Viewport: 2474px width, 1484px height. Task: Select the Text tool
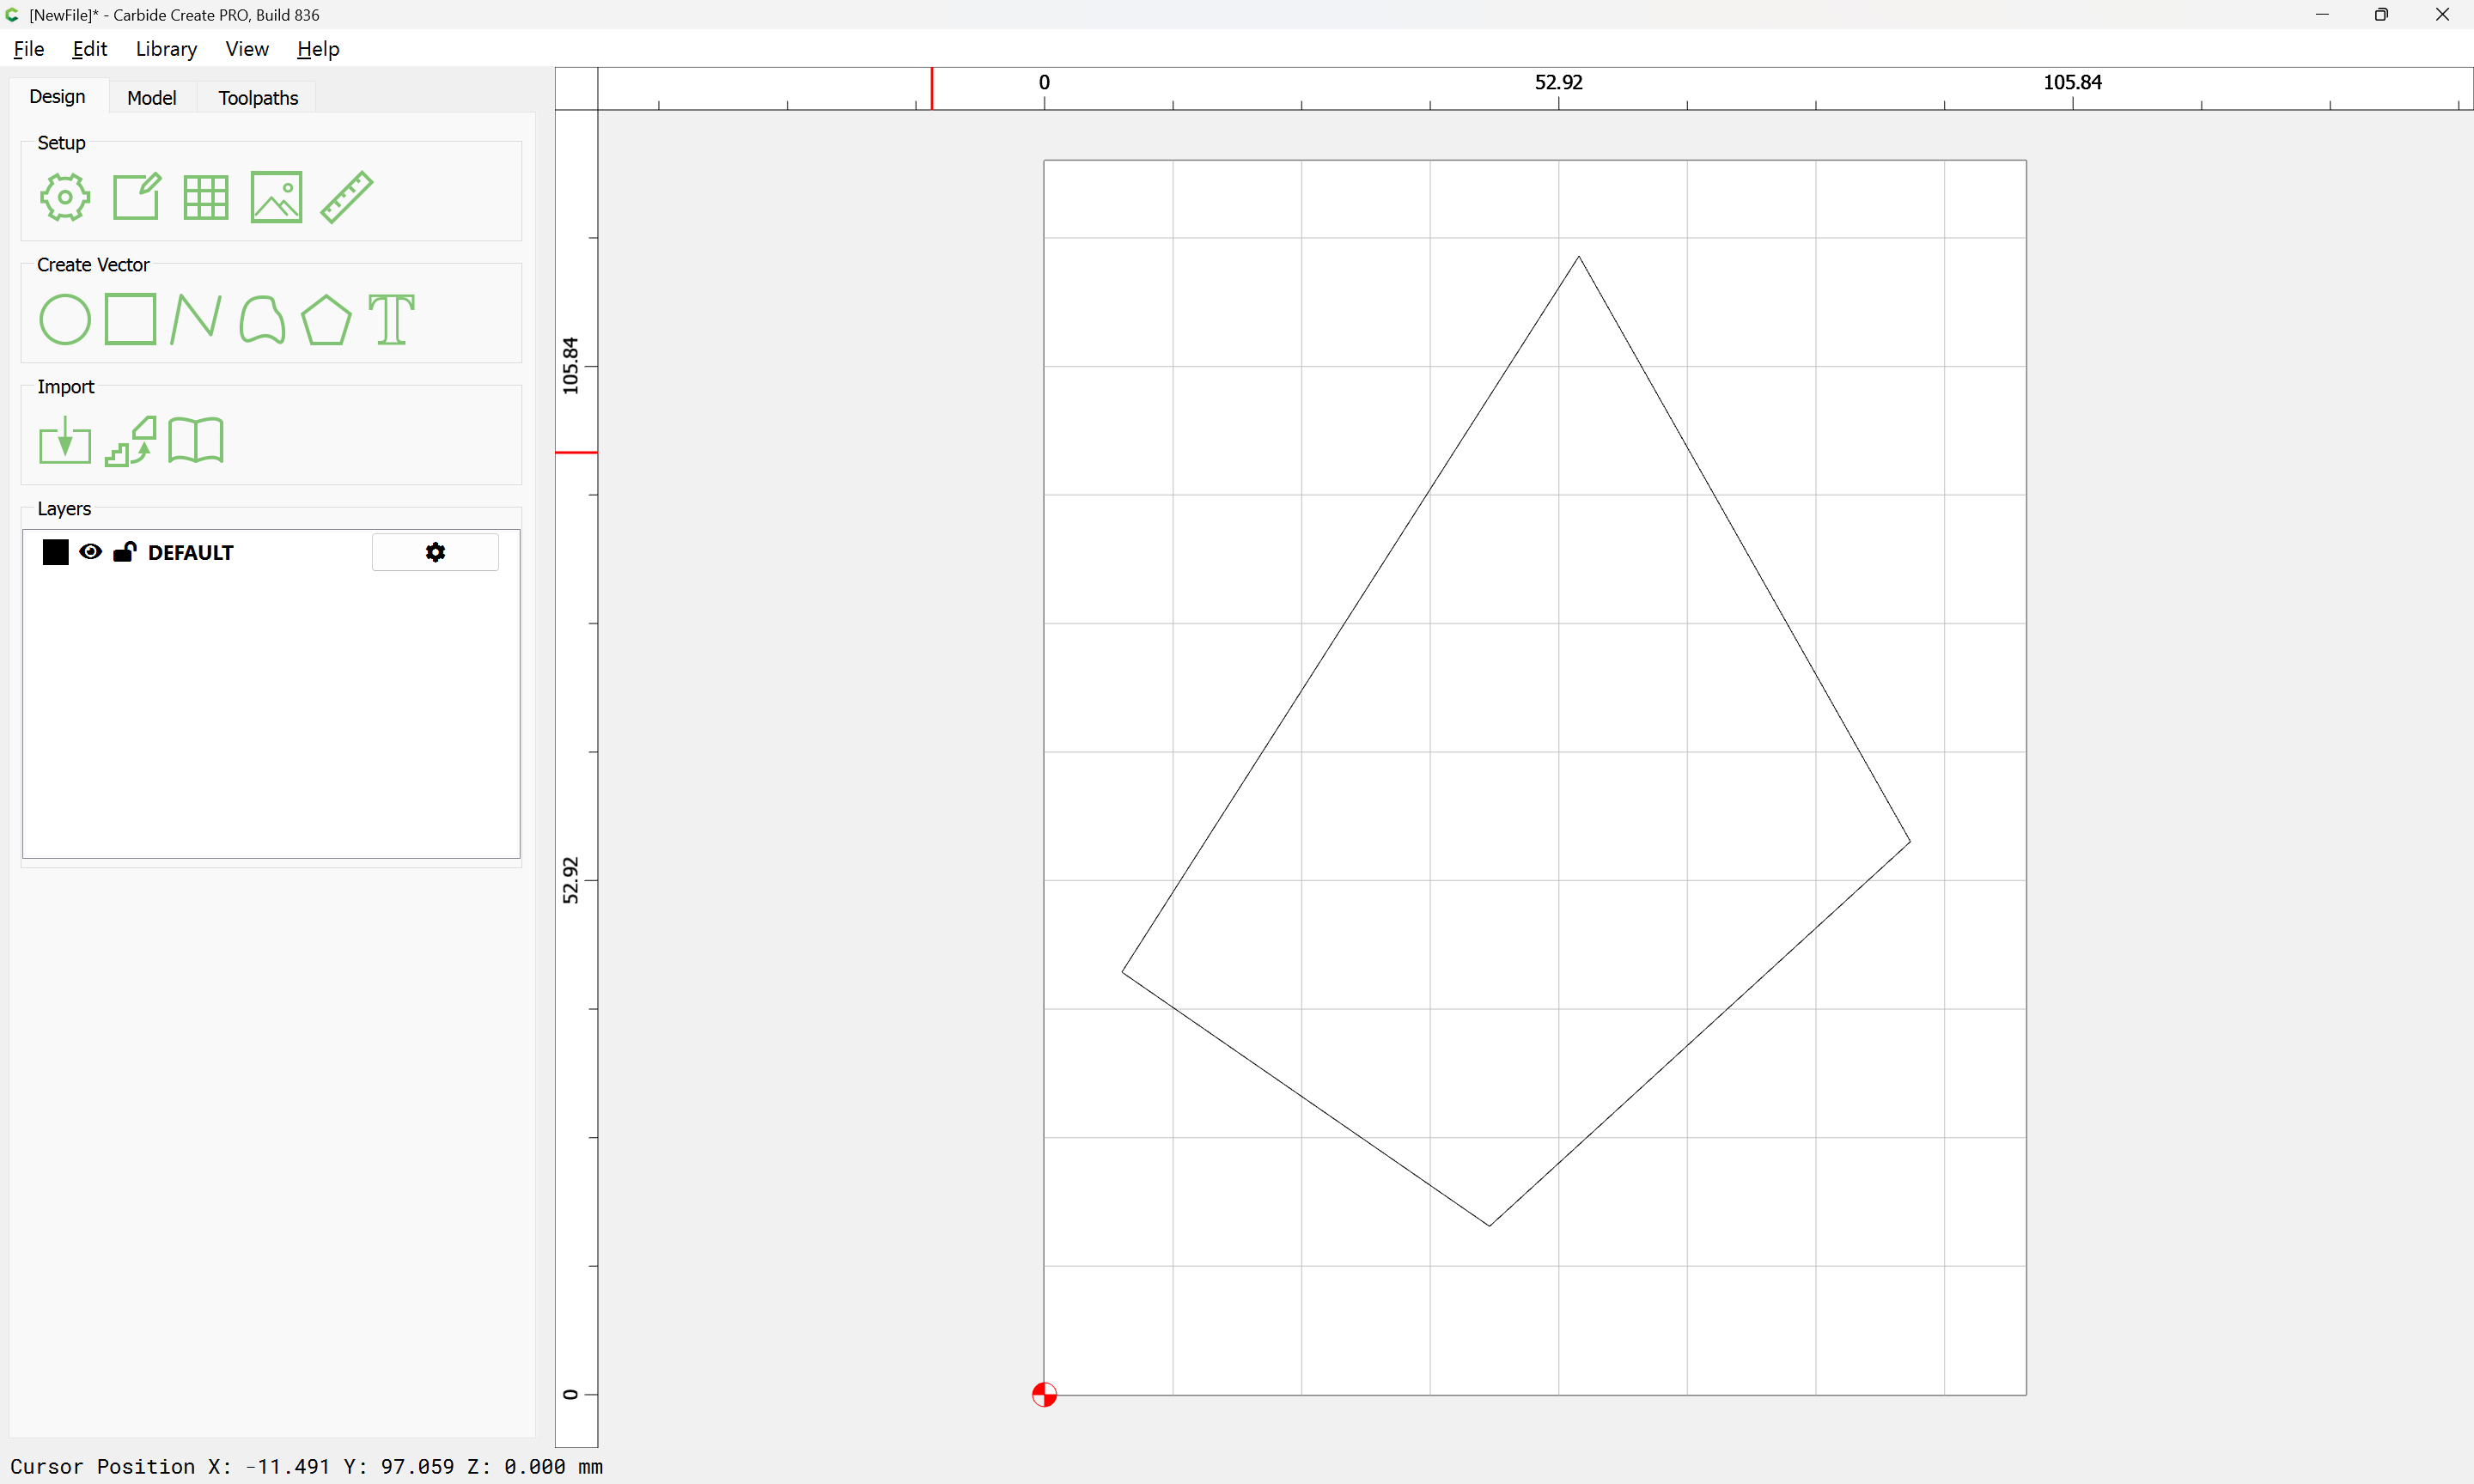391,320
